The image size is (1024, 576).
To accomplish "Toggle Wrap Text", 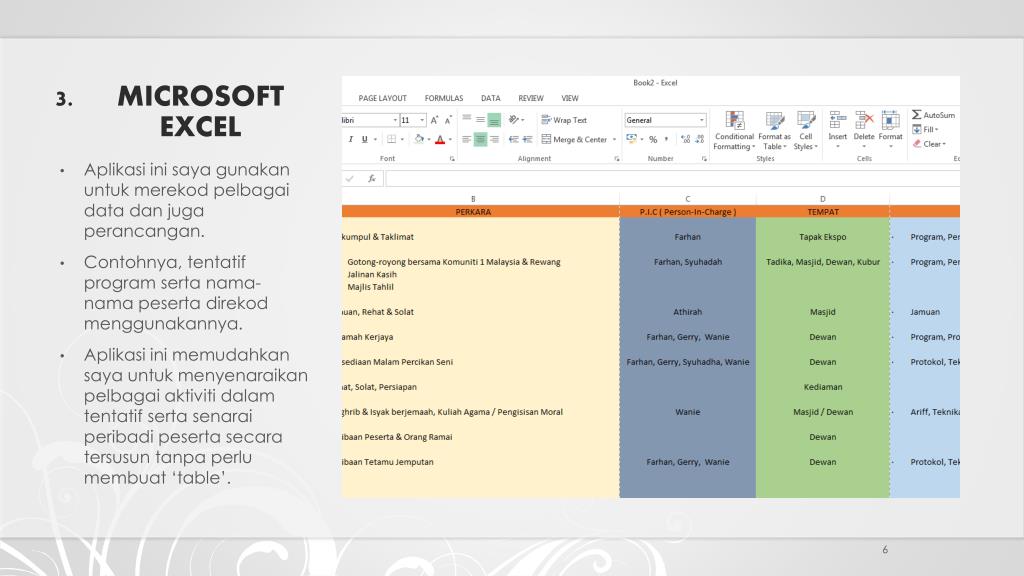I will pos(564,120).
